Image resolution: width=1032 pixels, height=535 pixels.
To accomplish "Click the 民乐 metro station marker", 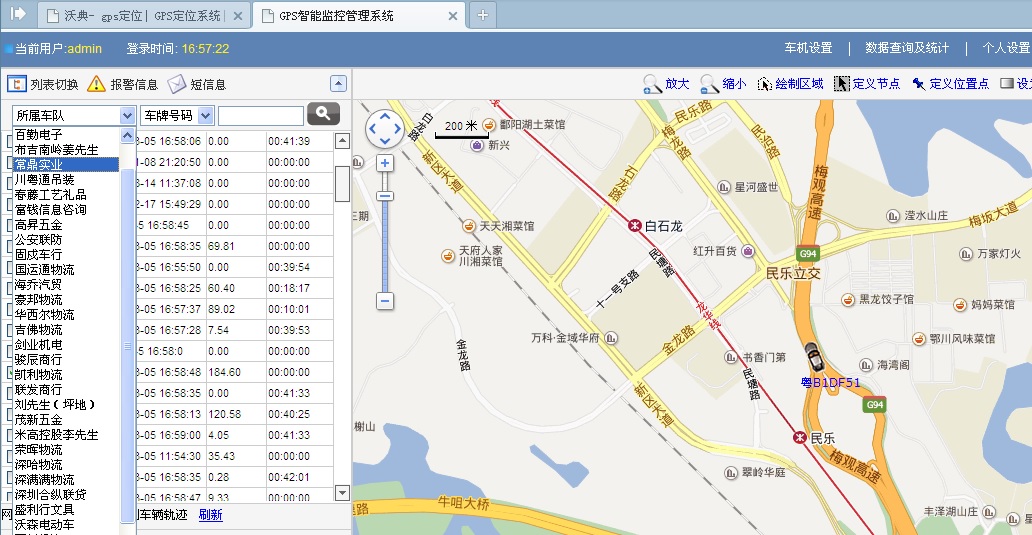I will 800,438.
